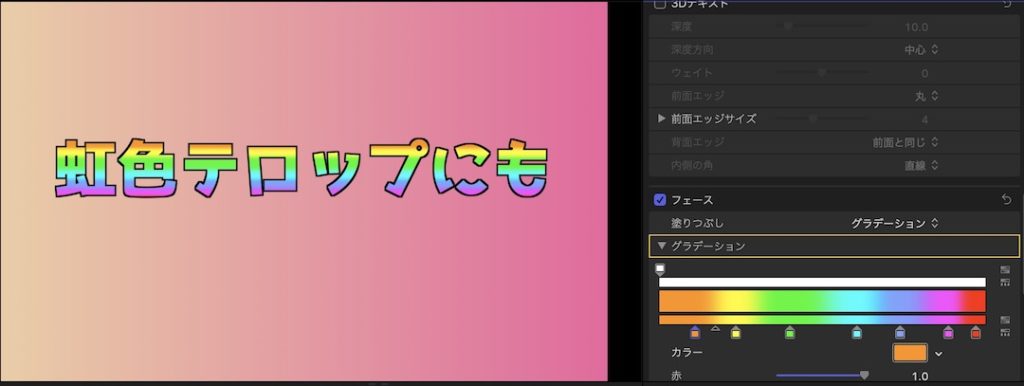Screen dimensions: 1024x386
Task: Open the orange カラー swatch well
Action: click(910, 353)
